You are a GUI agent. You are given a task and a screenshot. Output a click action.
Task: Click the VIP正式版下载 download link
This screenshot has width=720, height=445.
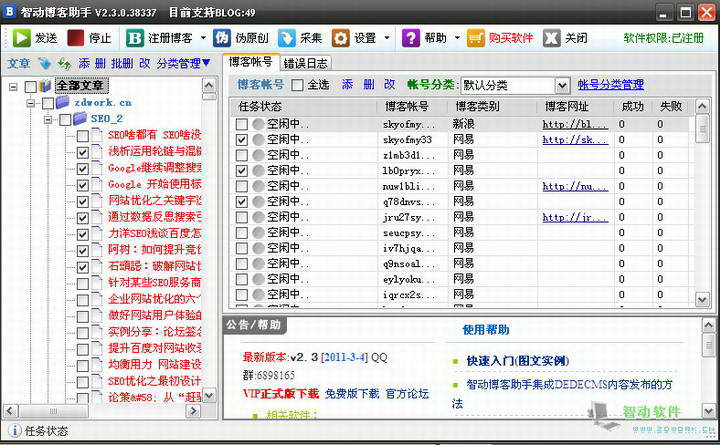(281, 393)
